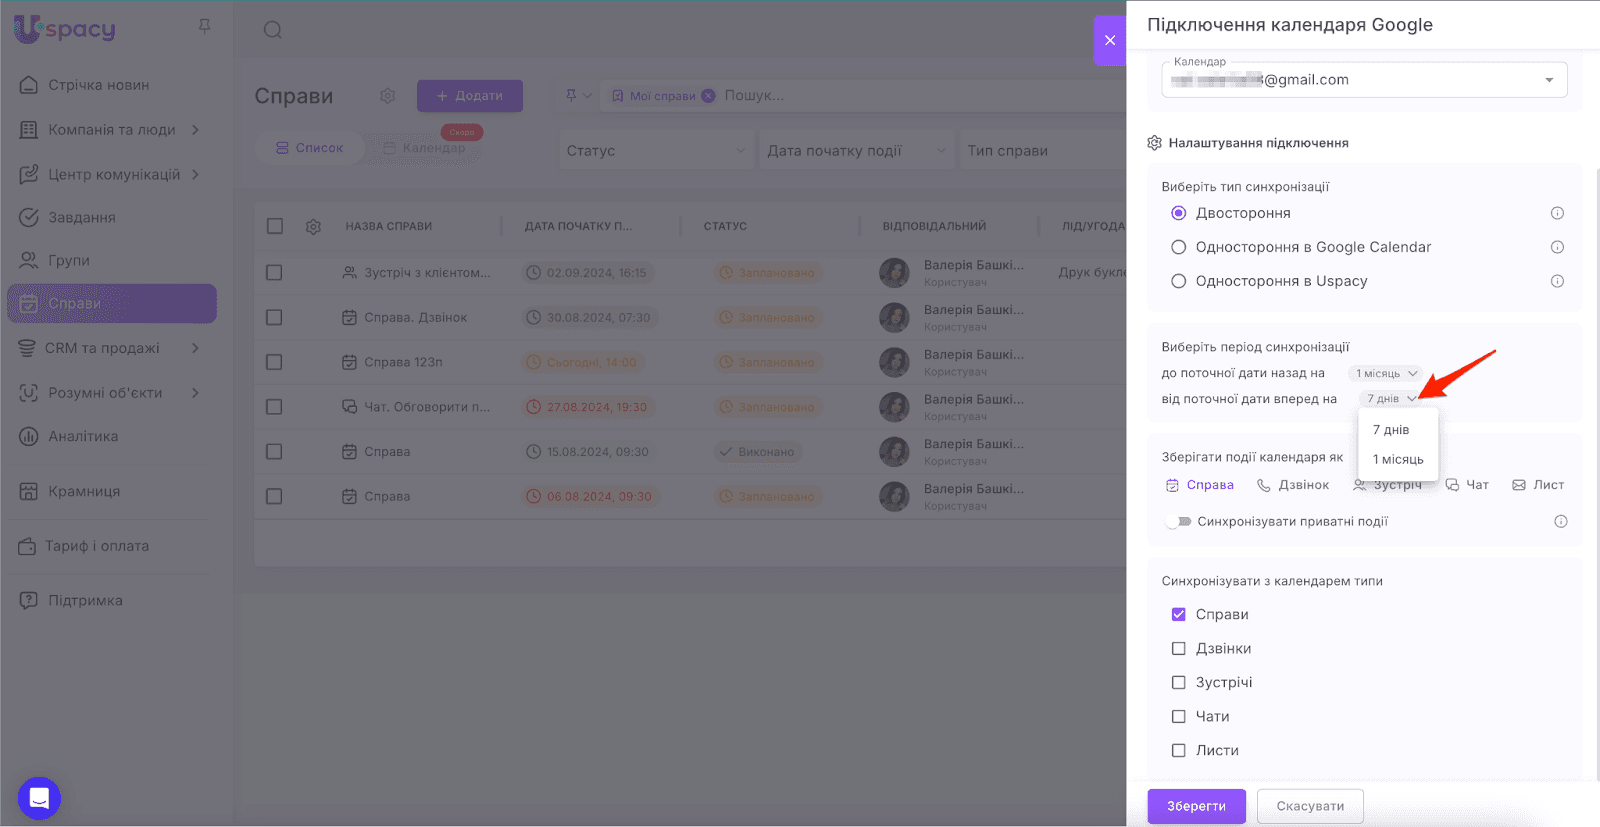Click avatar in Зустріч з клієнтом row

click(x=894, y=273)
